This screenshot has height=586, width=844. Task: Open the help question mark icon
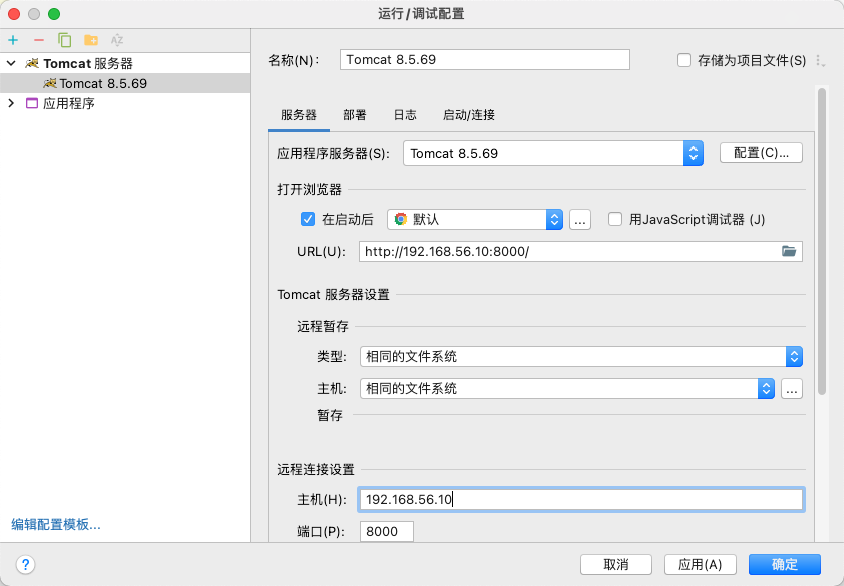25,564
